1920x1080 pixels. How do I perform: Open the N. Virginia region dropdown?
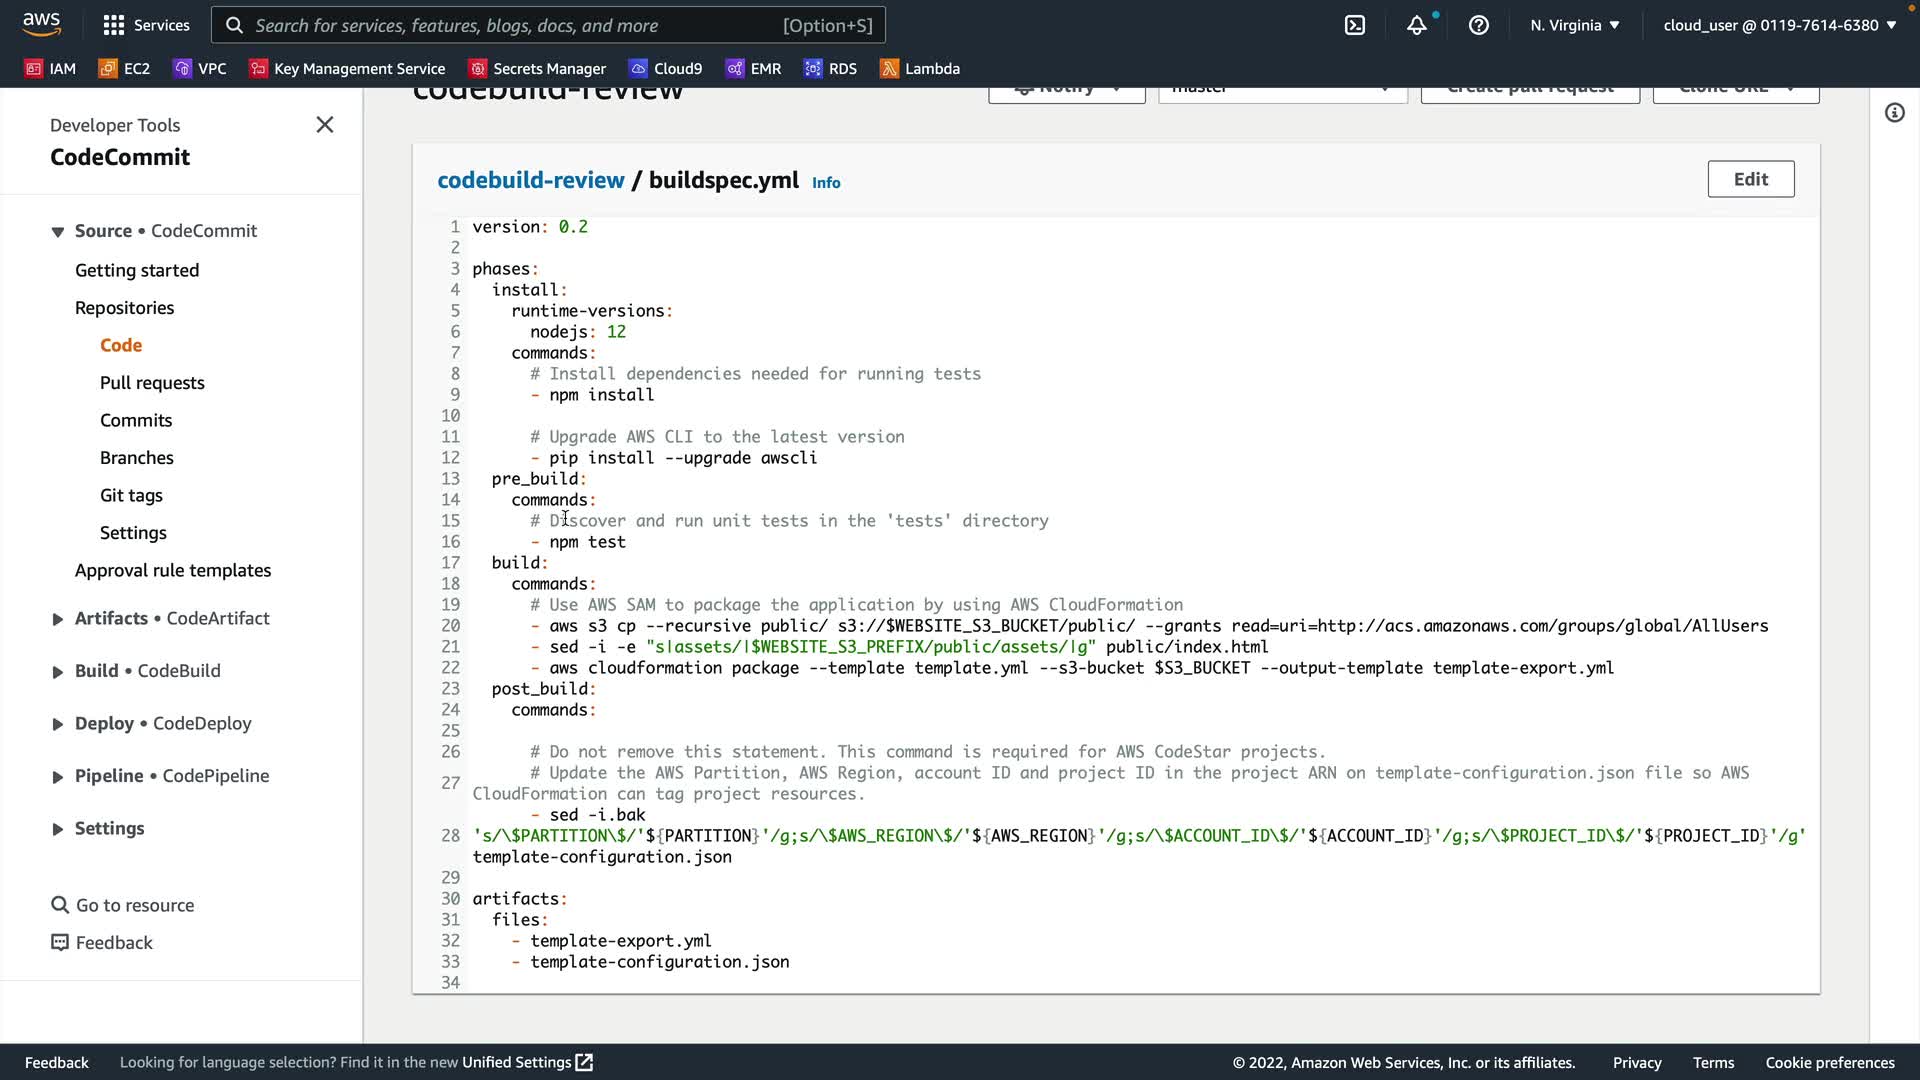coord(1574,25)
